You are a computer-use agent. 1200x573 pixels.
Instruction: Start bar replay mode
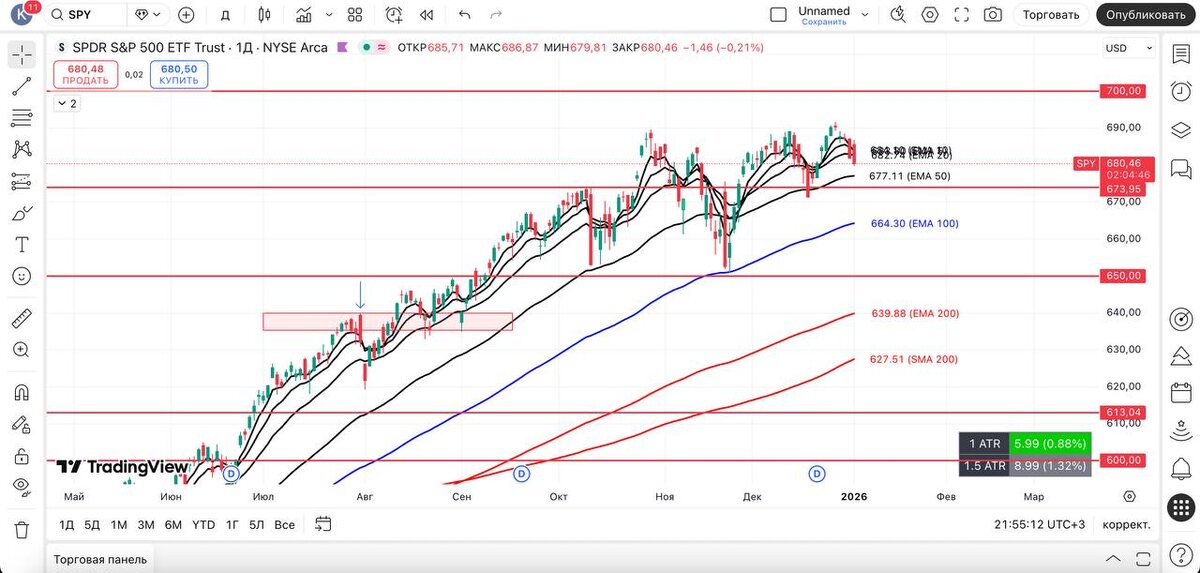tap(427, 15)
